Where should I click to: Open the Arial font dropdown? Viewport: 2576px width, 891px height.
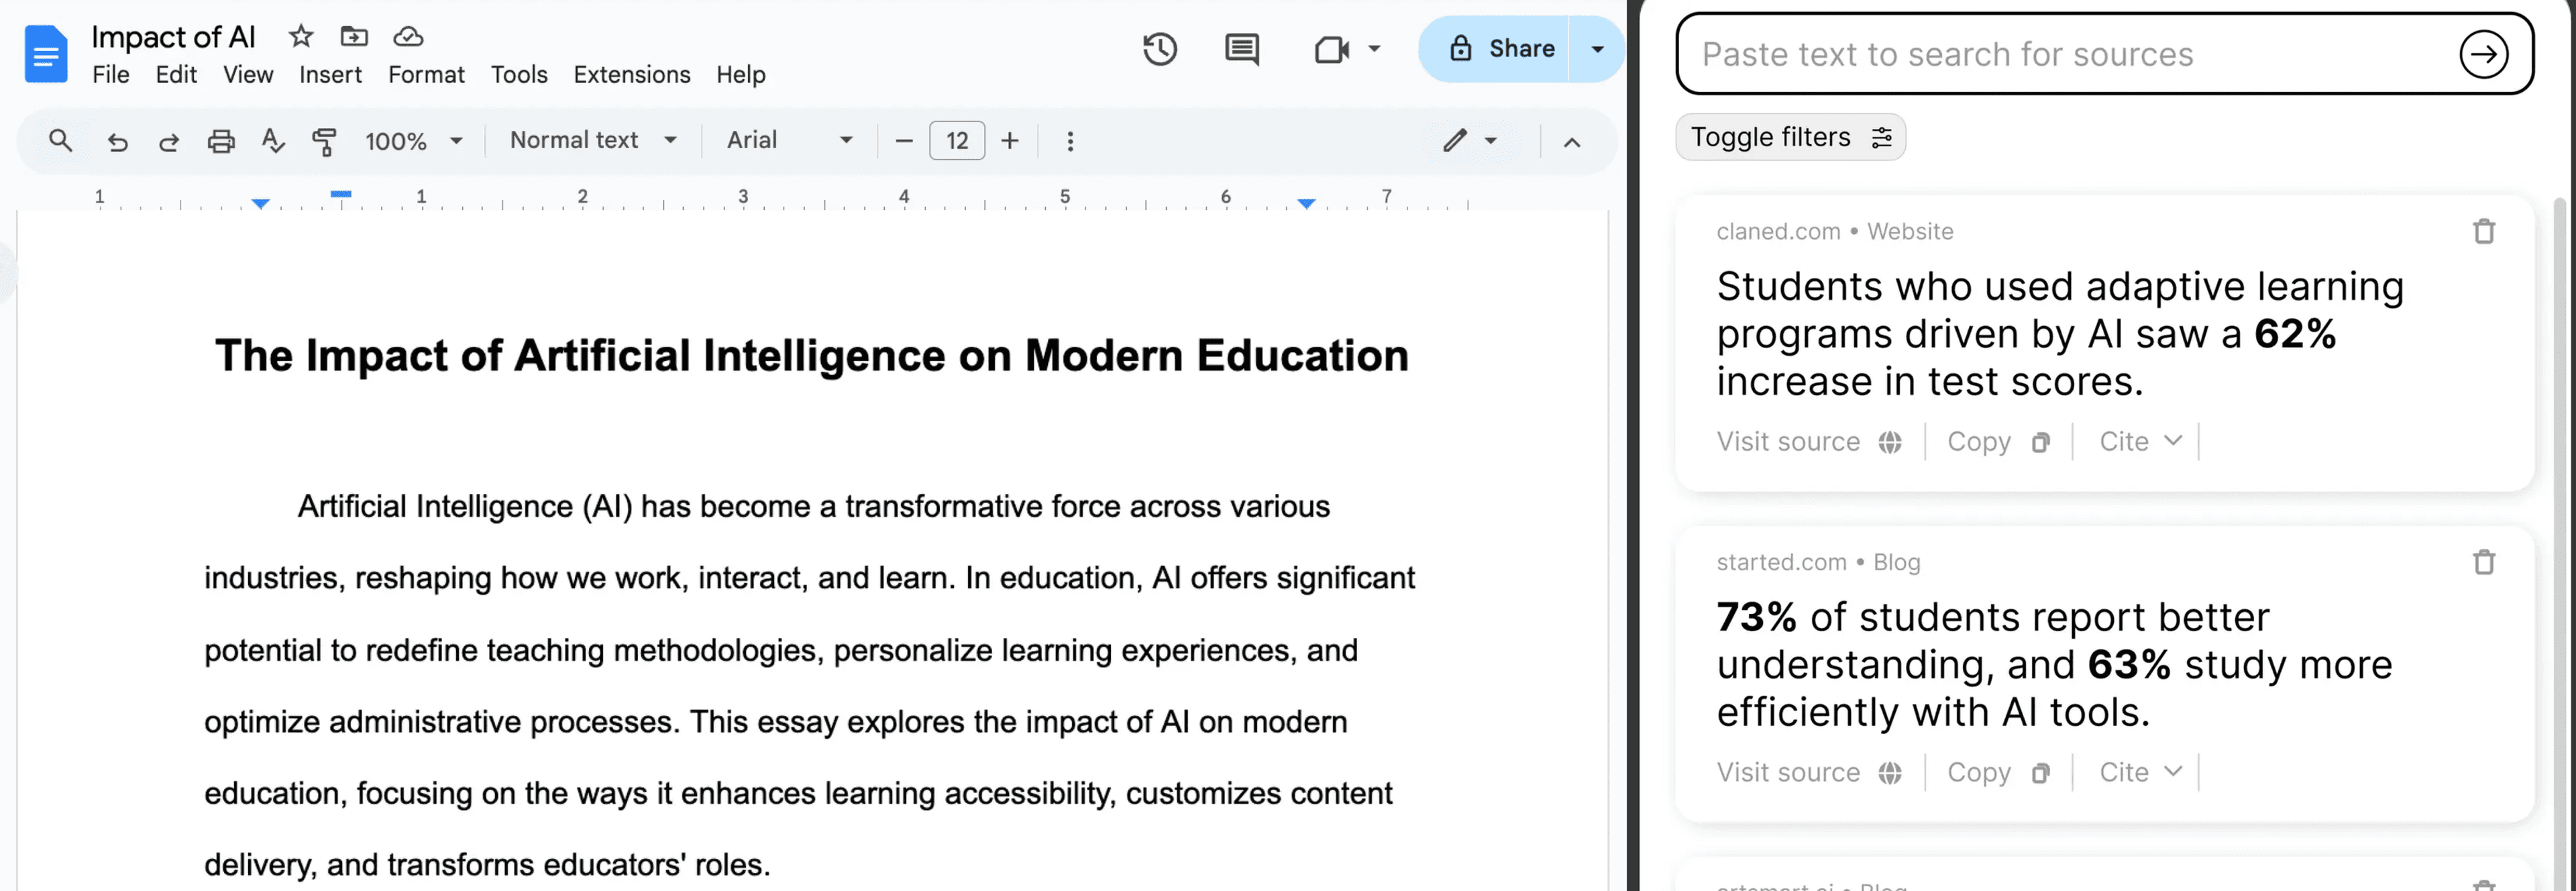(x=790, y=140)
